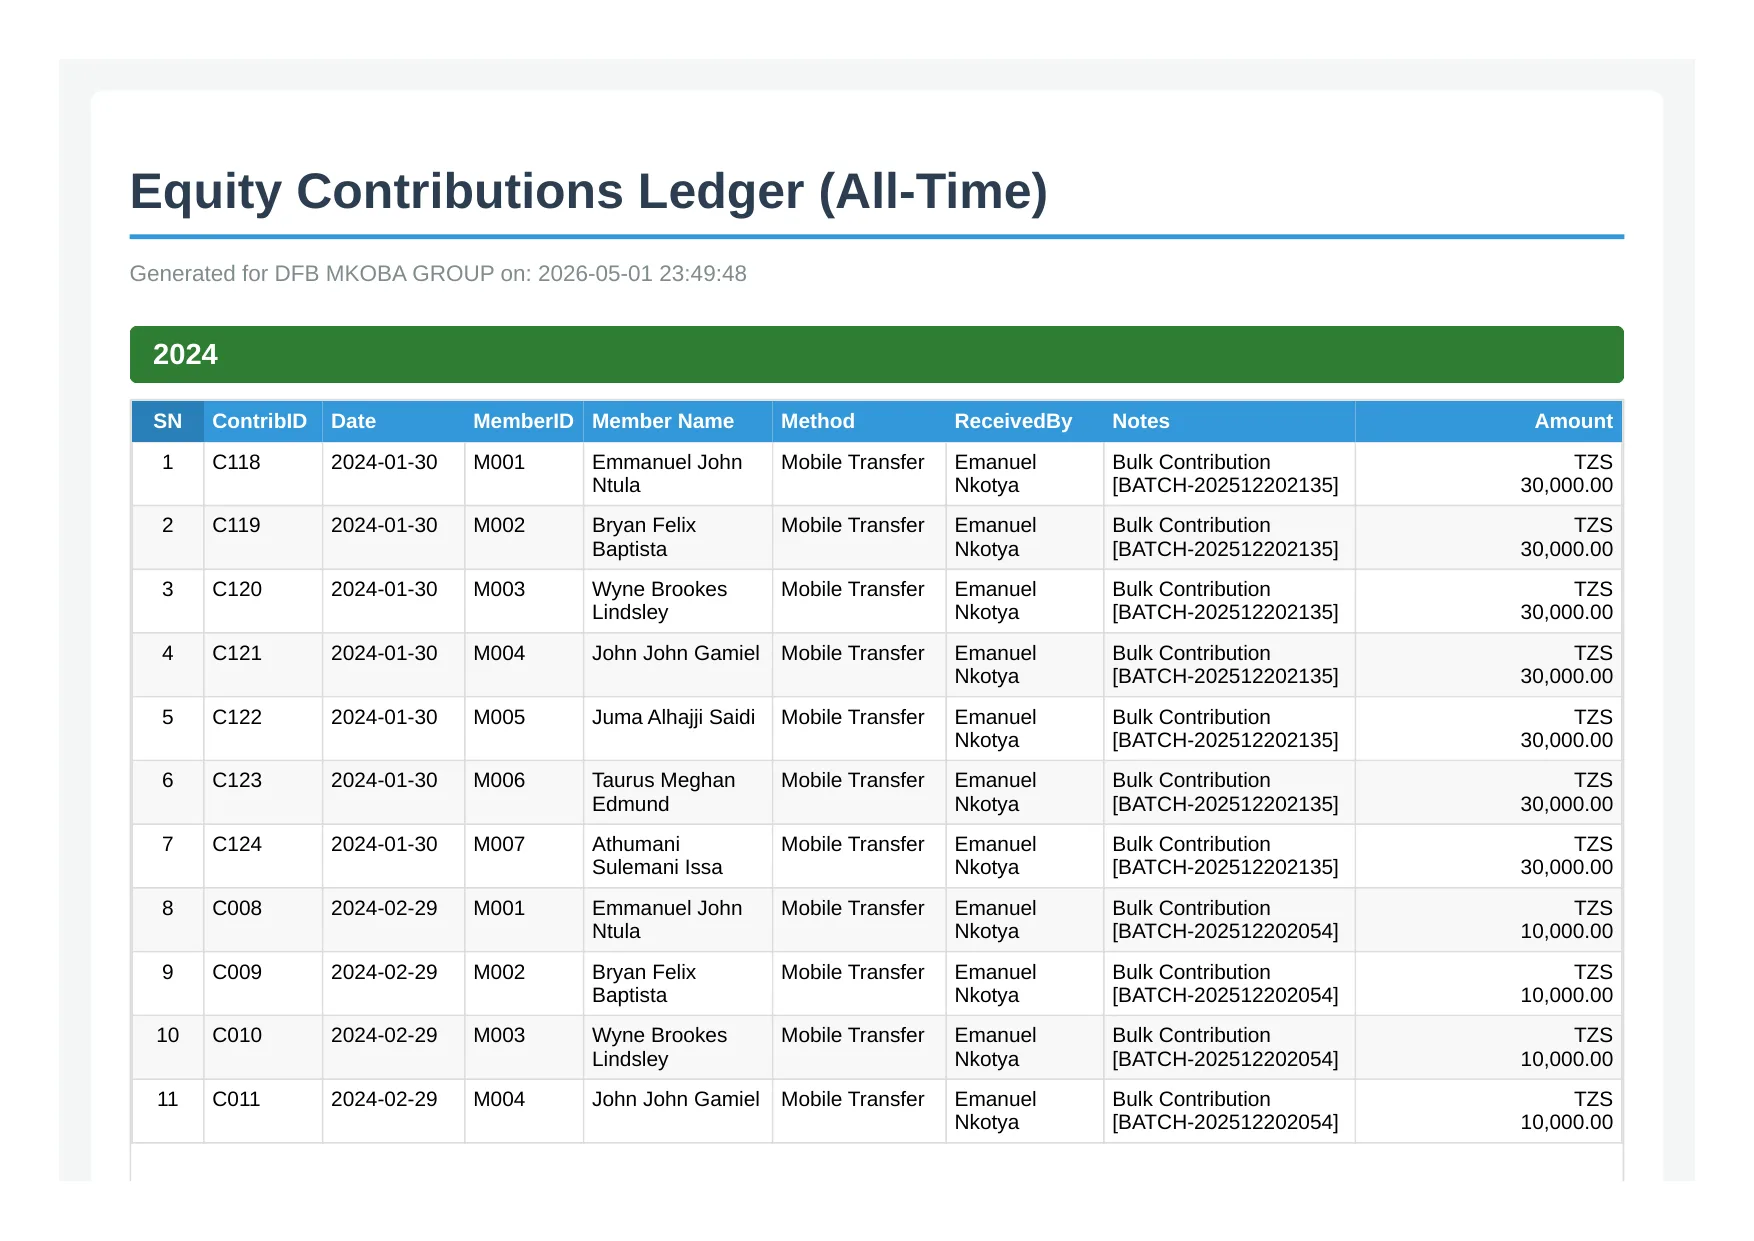Click date 2024-02-29 in row C008
Viewport: 1754px width, 1241px height.
pyautogui.click(x=384, y=908)
